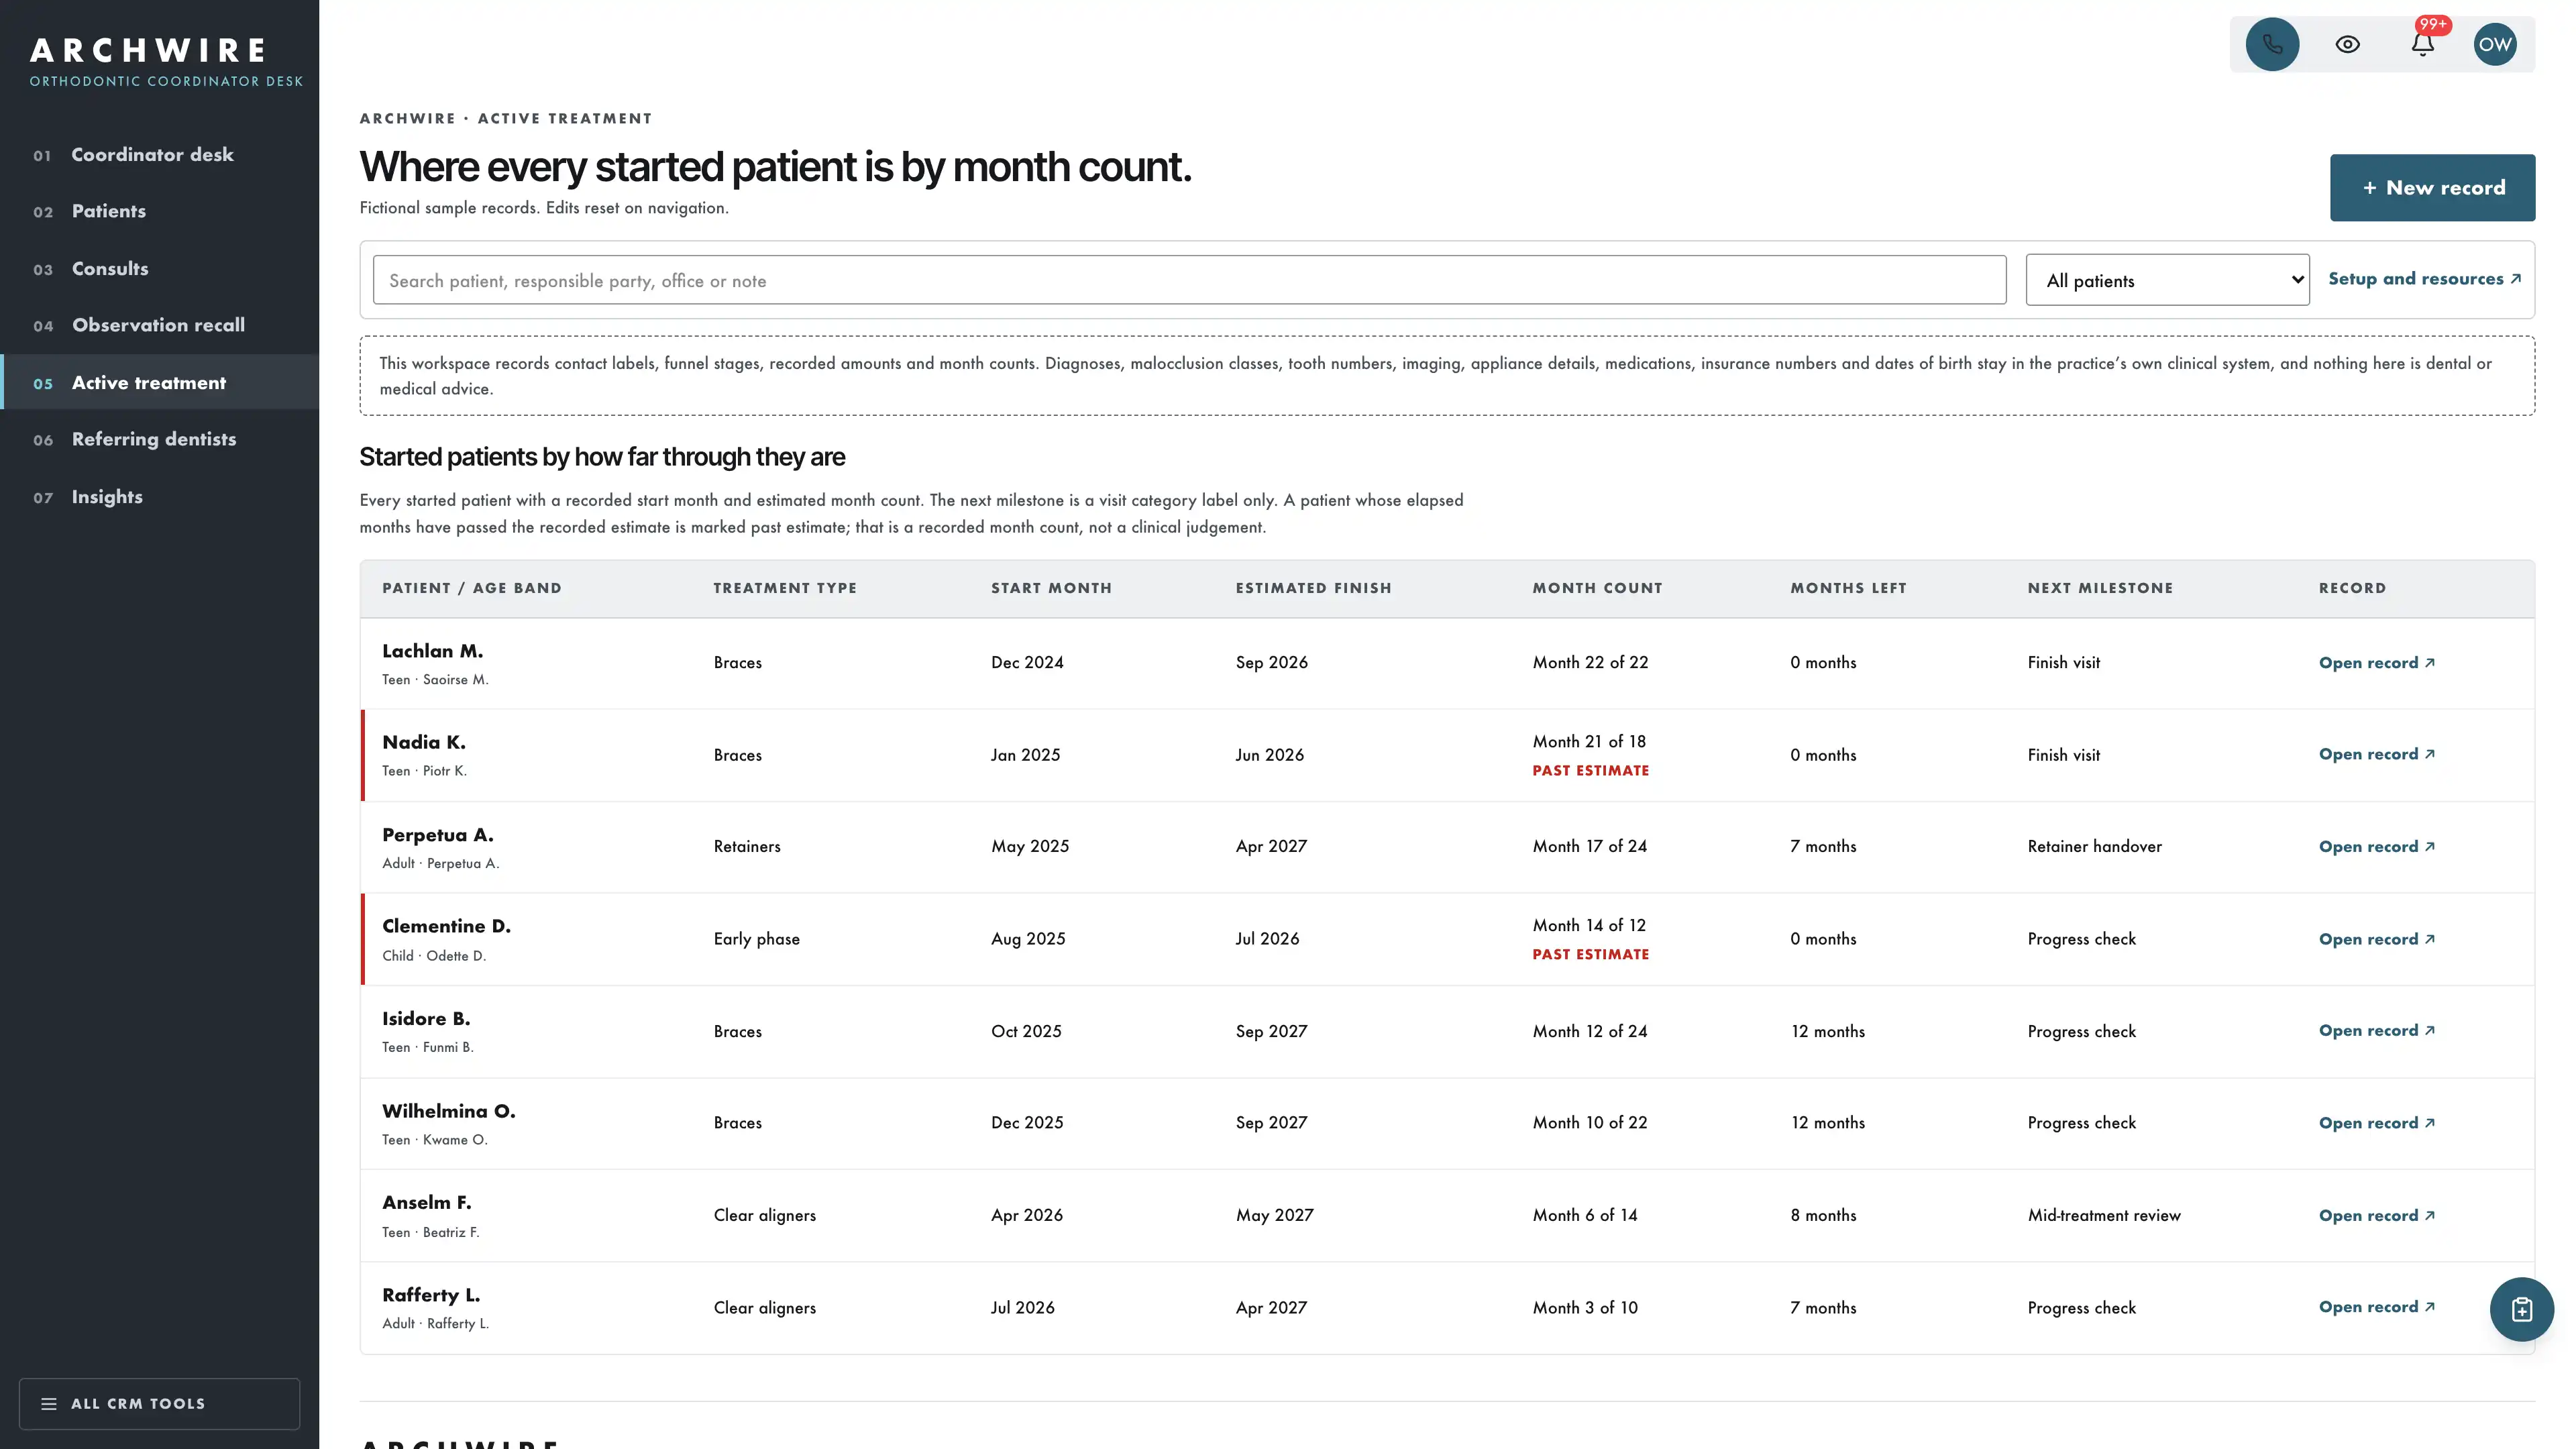Click the Month Count column header
2576x1449 pixels.
click(1597, 588)
